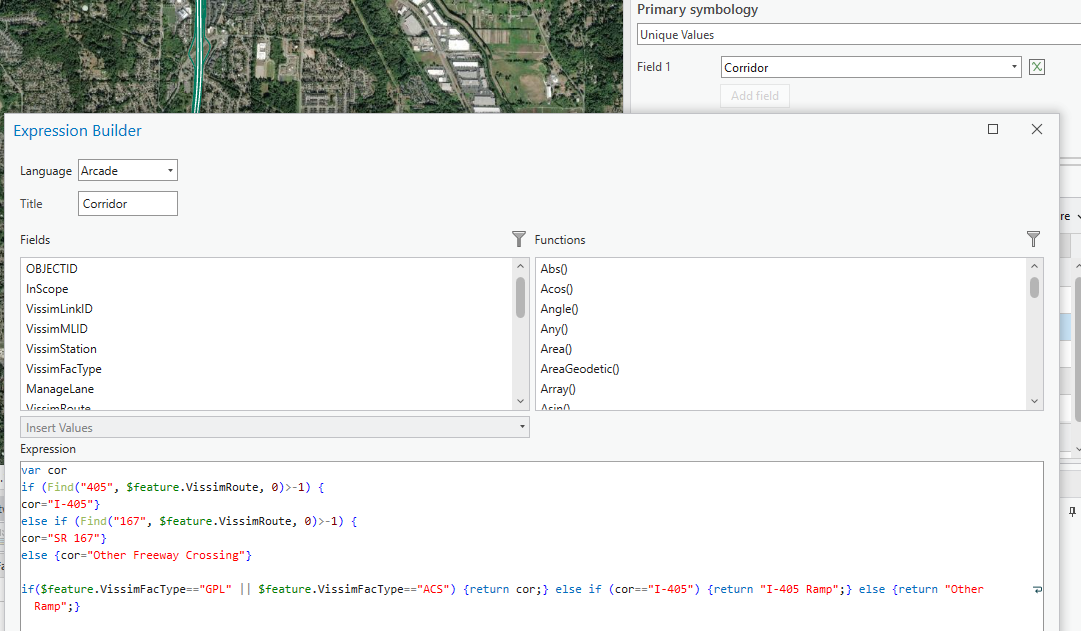Choose the AreaGeodetic() function

(x=580, y=369)
